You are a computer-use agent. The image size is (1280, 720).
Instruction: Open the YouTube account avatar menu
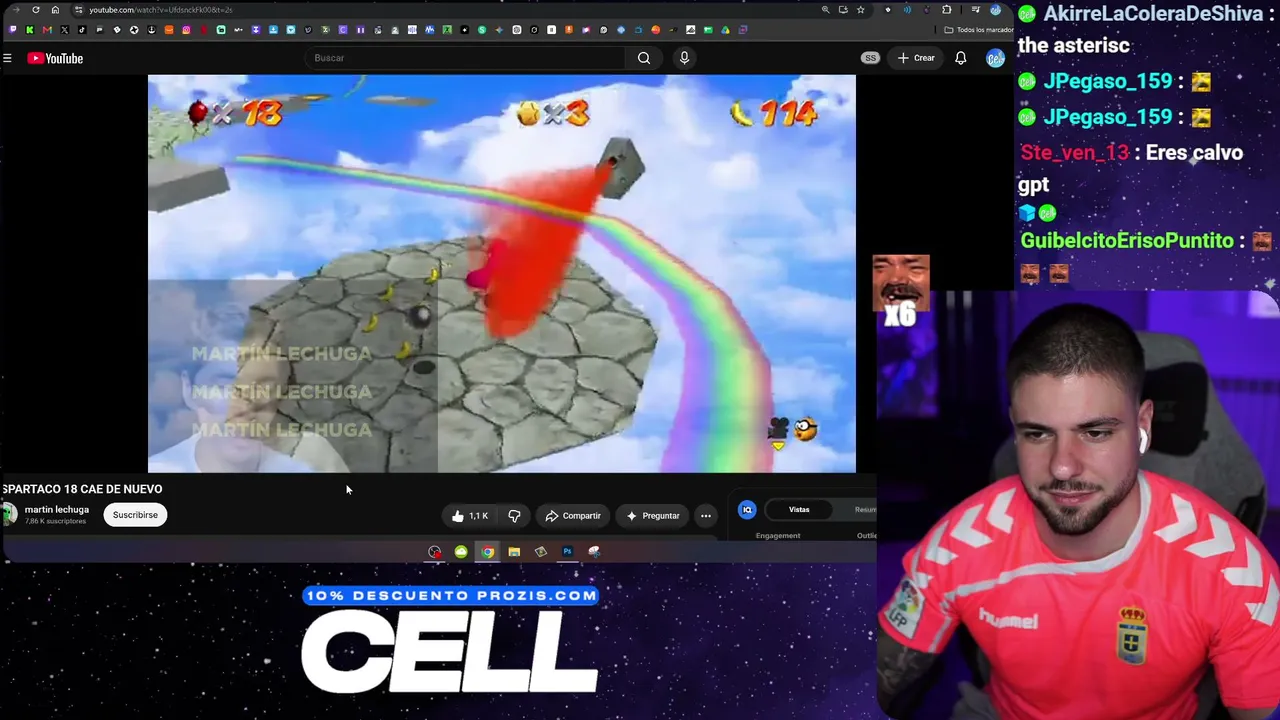coord(995,58)
